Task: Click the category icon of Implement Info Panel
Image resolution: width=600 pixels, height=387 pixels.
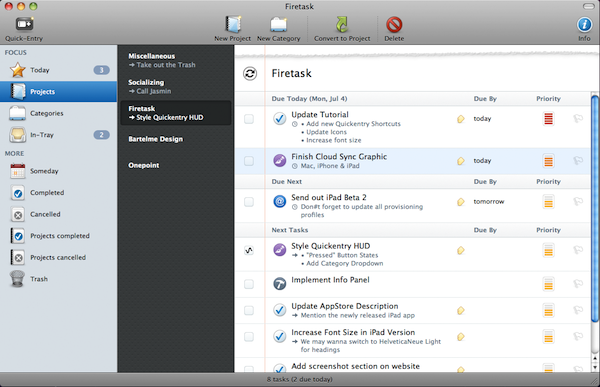Action: [280, 284]
